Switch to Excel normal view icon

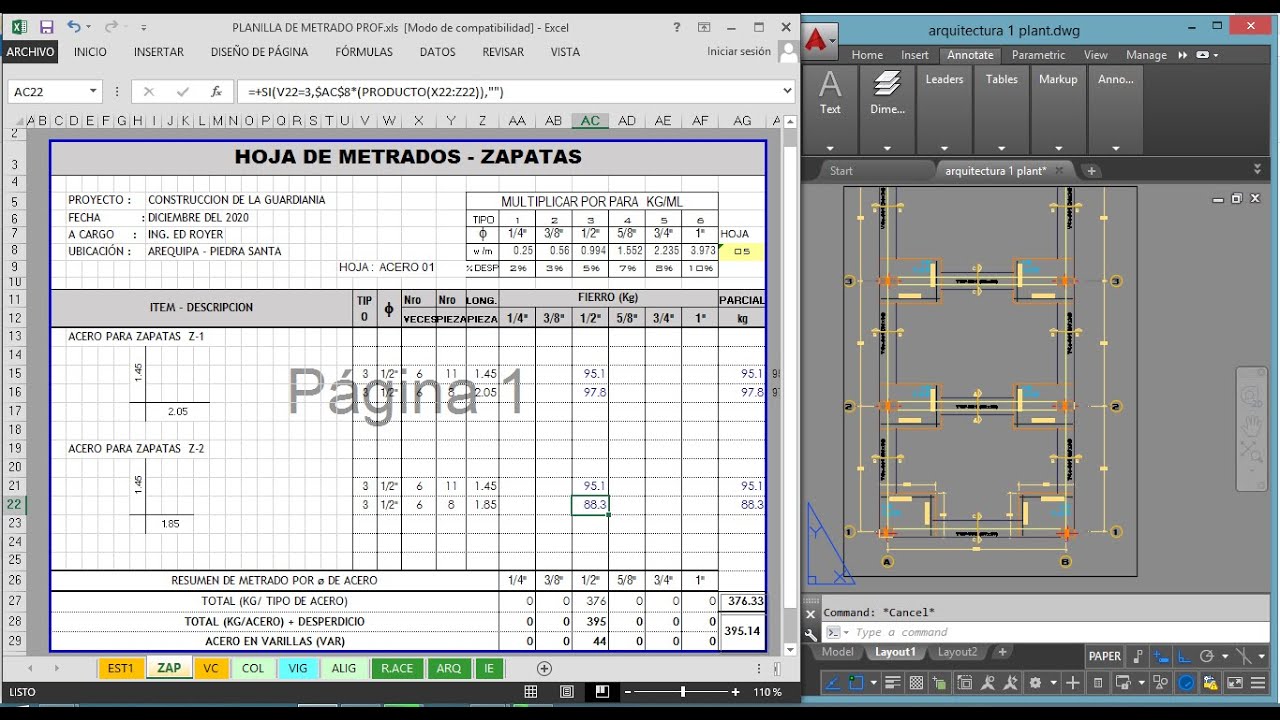click(532, 691)
